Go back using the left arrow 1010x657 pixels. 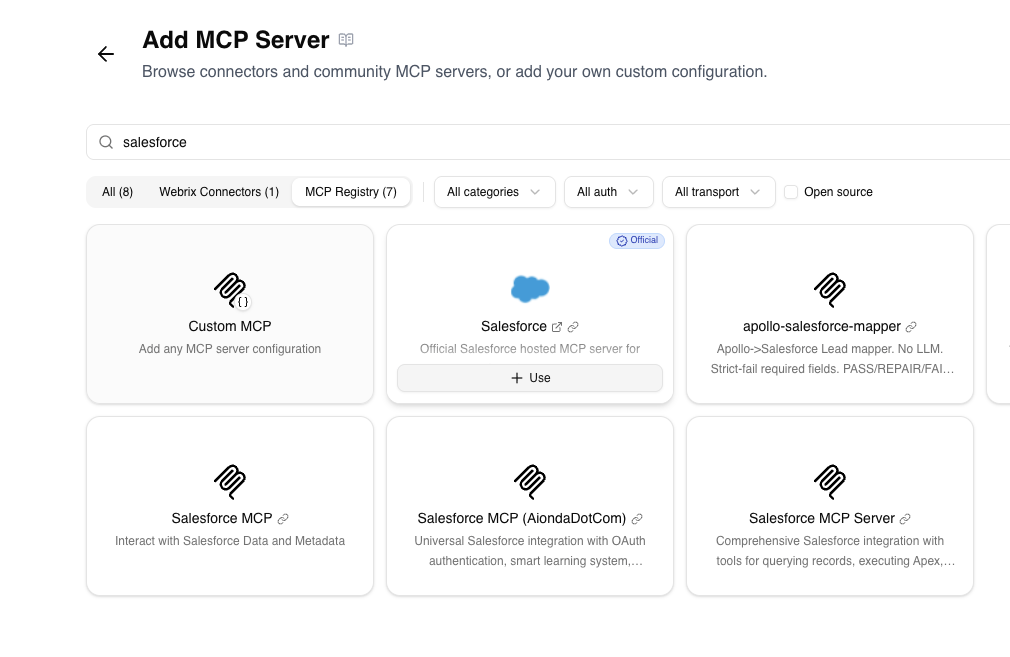click(106, 54)
